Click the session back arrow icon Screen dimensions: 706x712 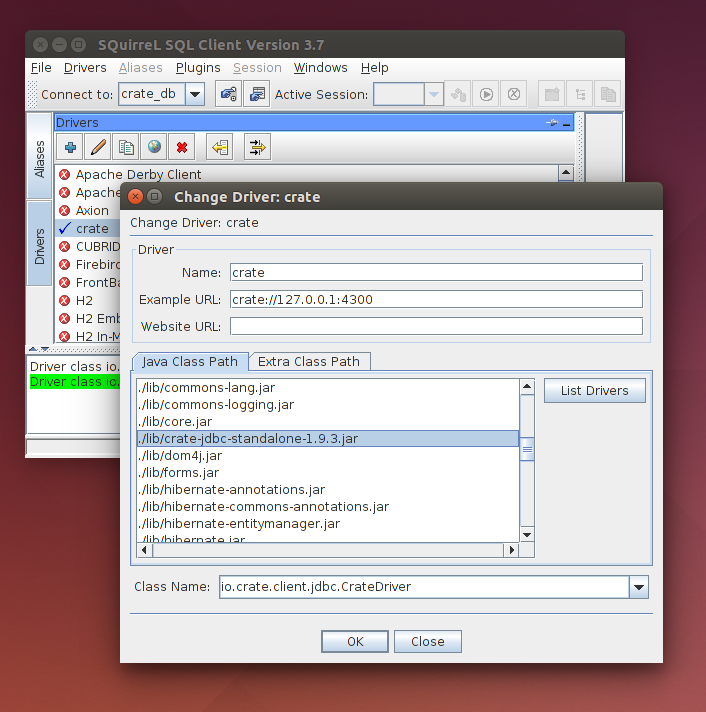458,94
